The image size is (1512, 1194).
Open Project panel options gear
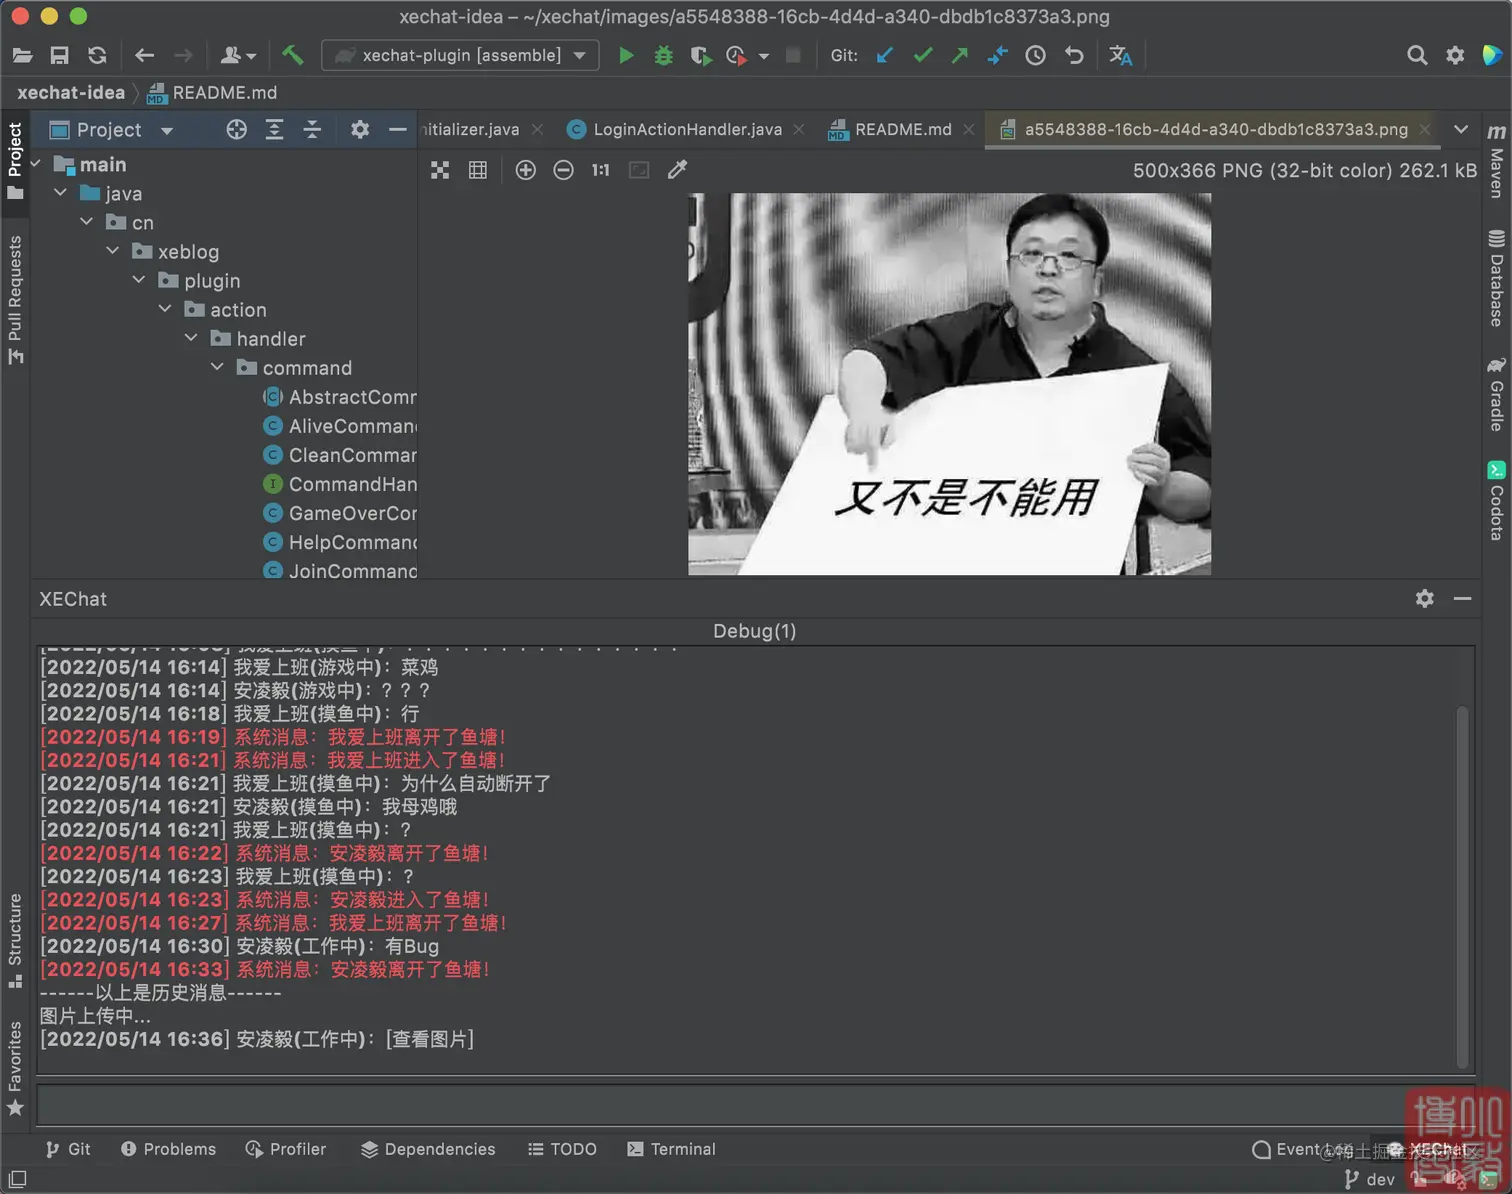[360, 129]
